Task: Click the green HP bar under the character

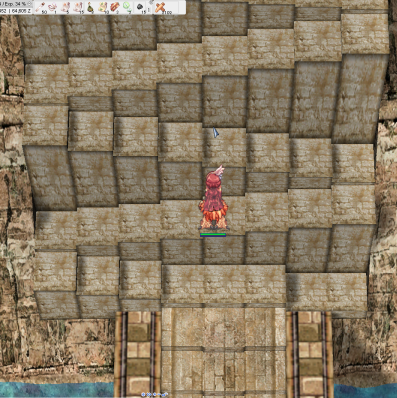Action: tap(213, 235)
